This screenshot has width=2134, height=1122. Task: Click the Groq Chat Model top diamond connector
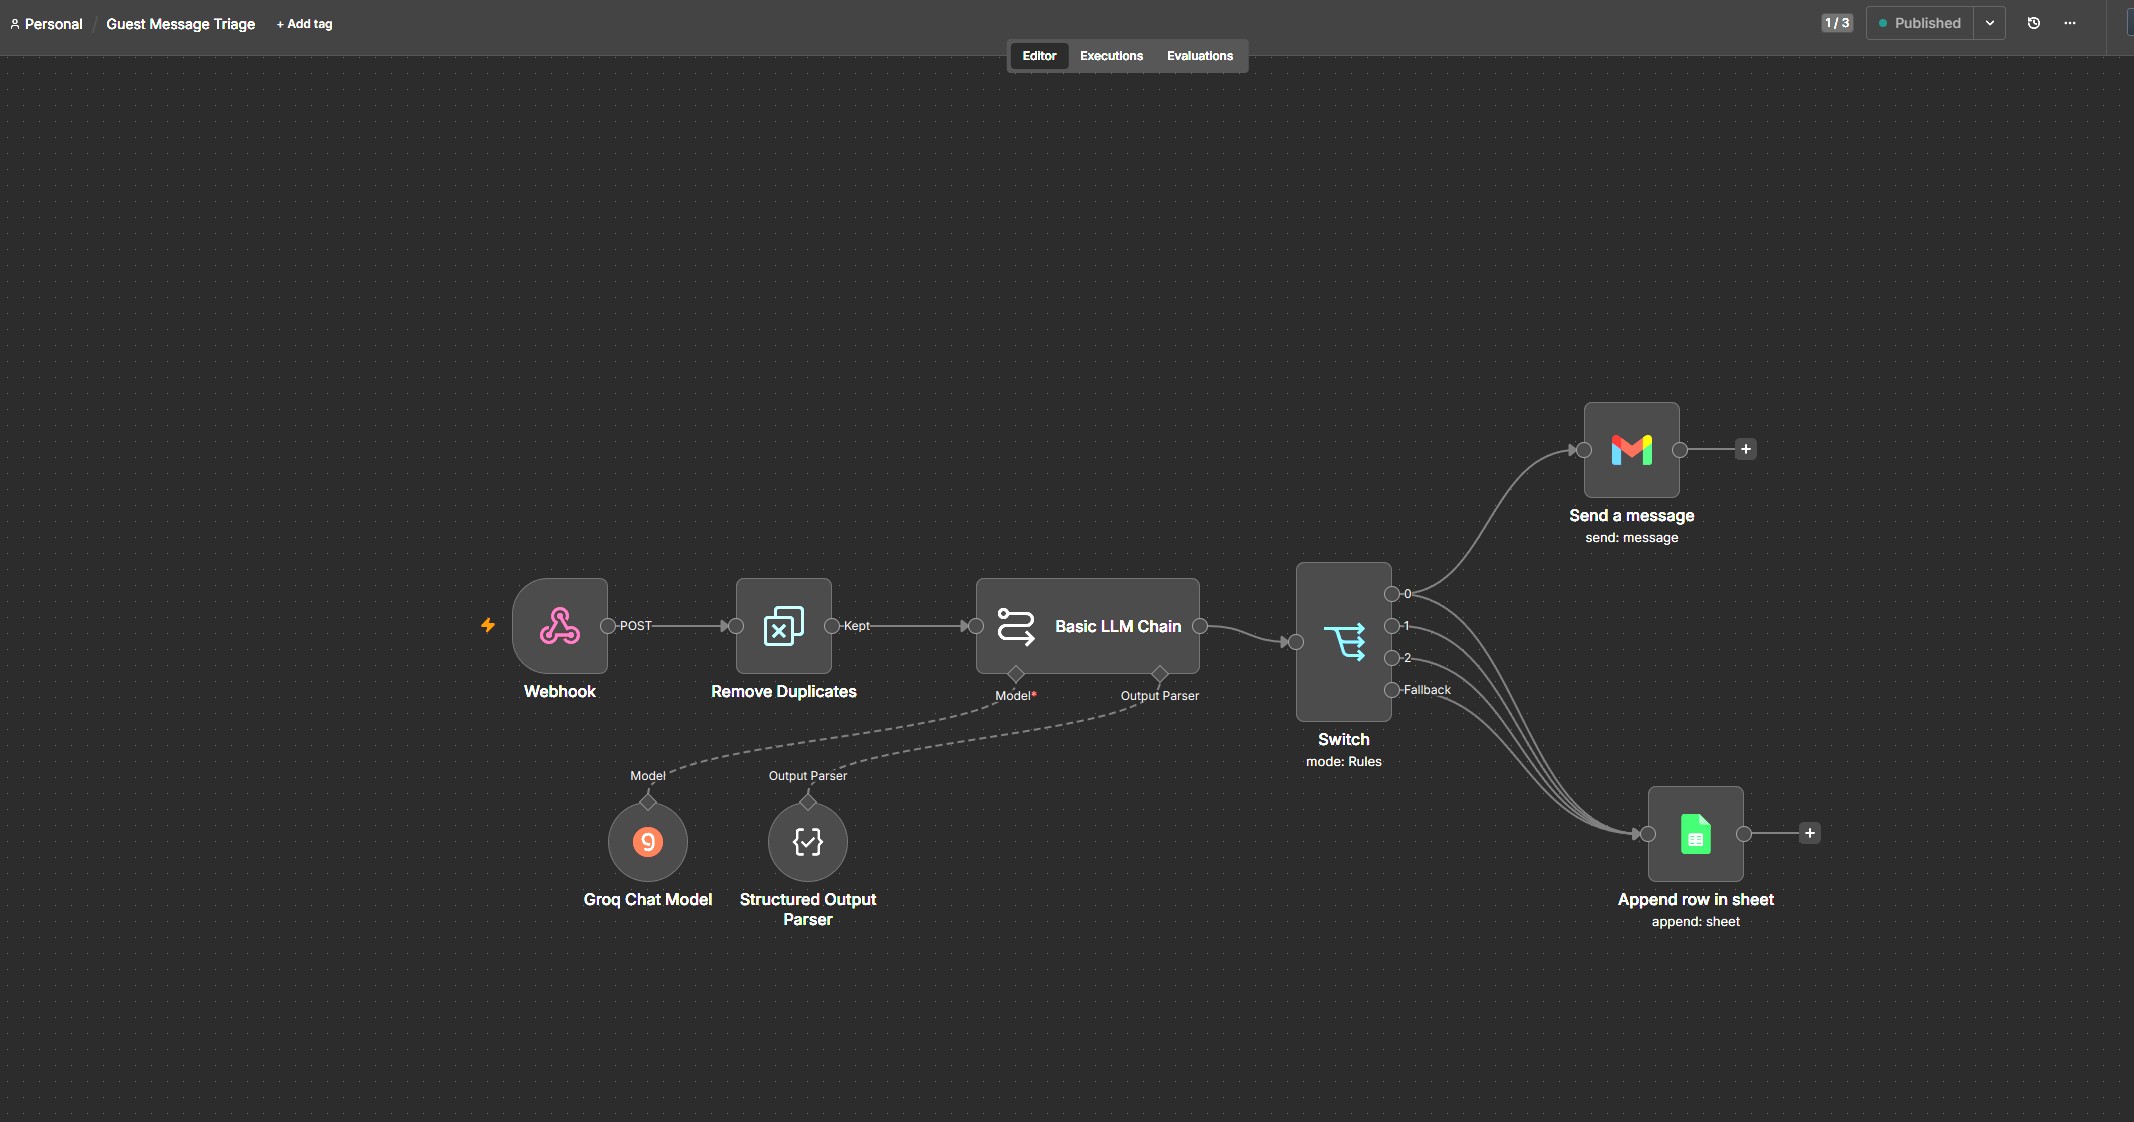tap(648, 802)
